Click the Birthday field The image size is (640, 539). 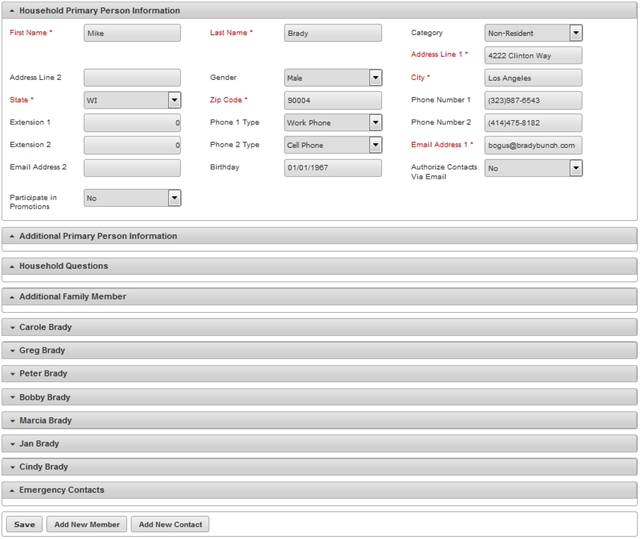pyautogui.click(x=333, y=167)
